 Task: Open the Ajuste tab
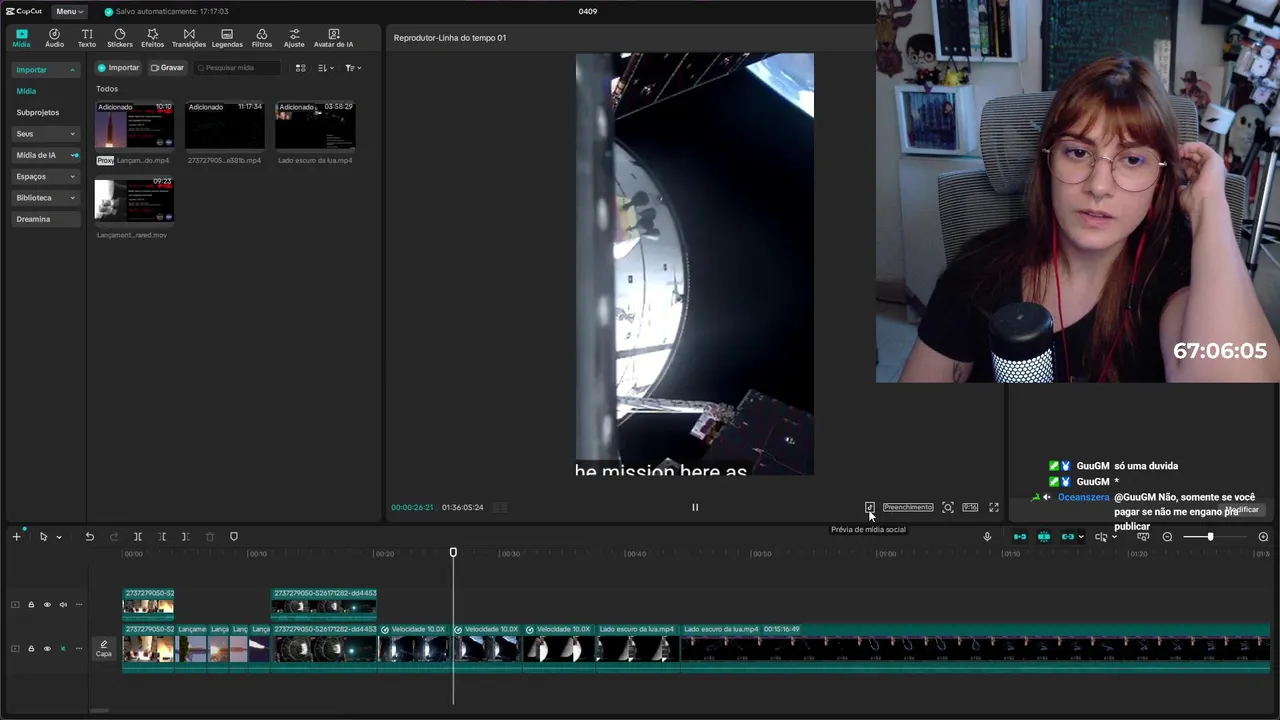pyautogui.click(x=294, y=38)
